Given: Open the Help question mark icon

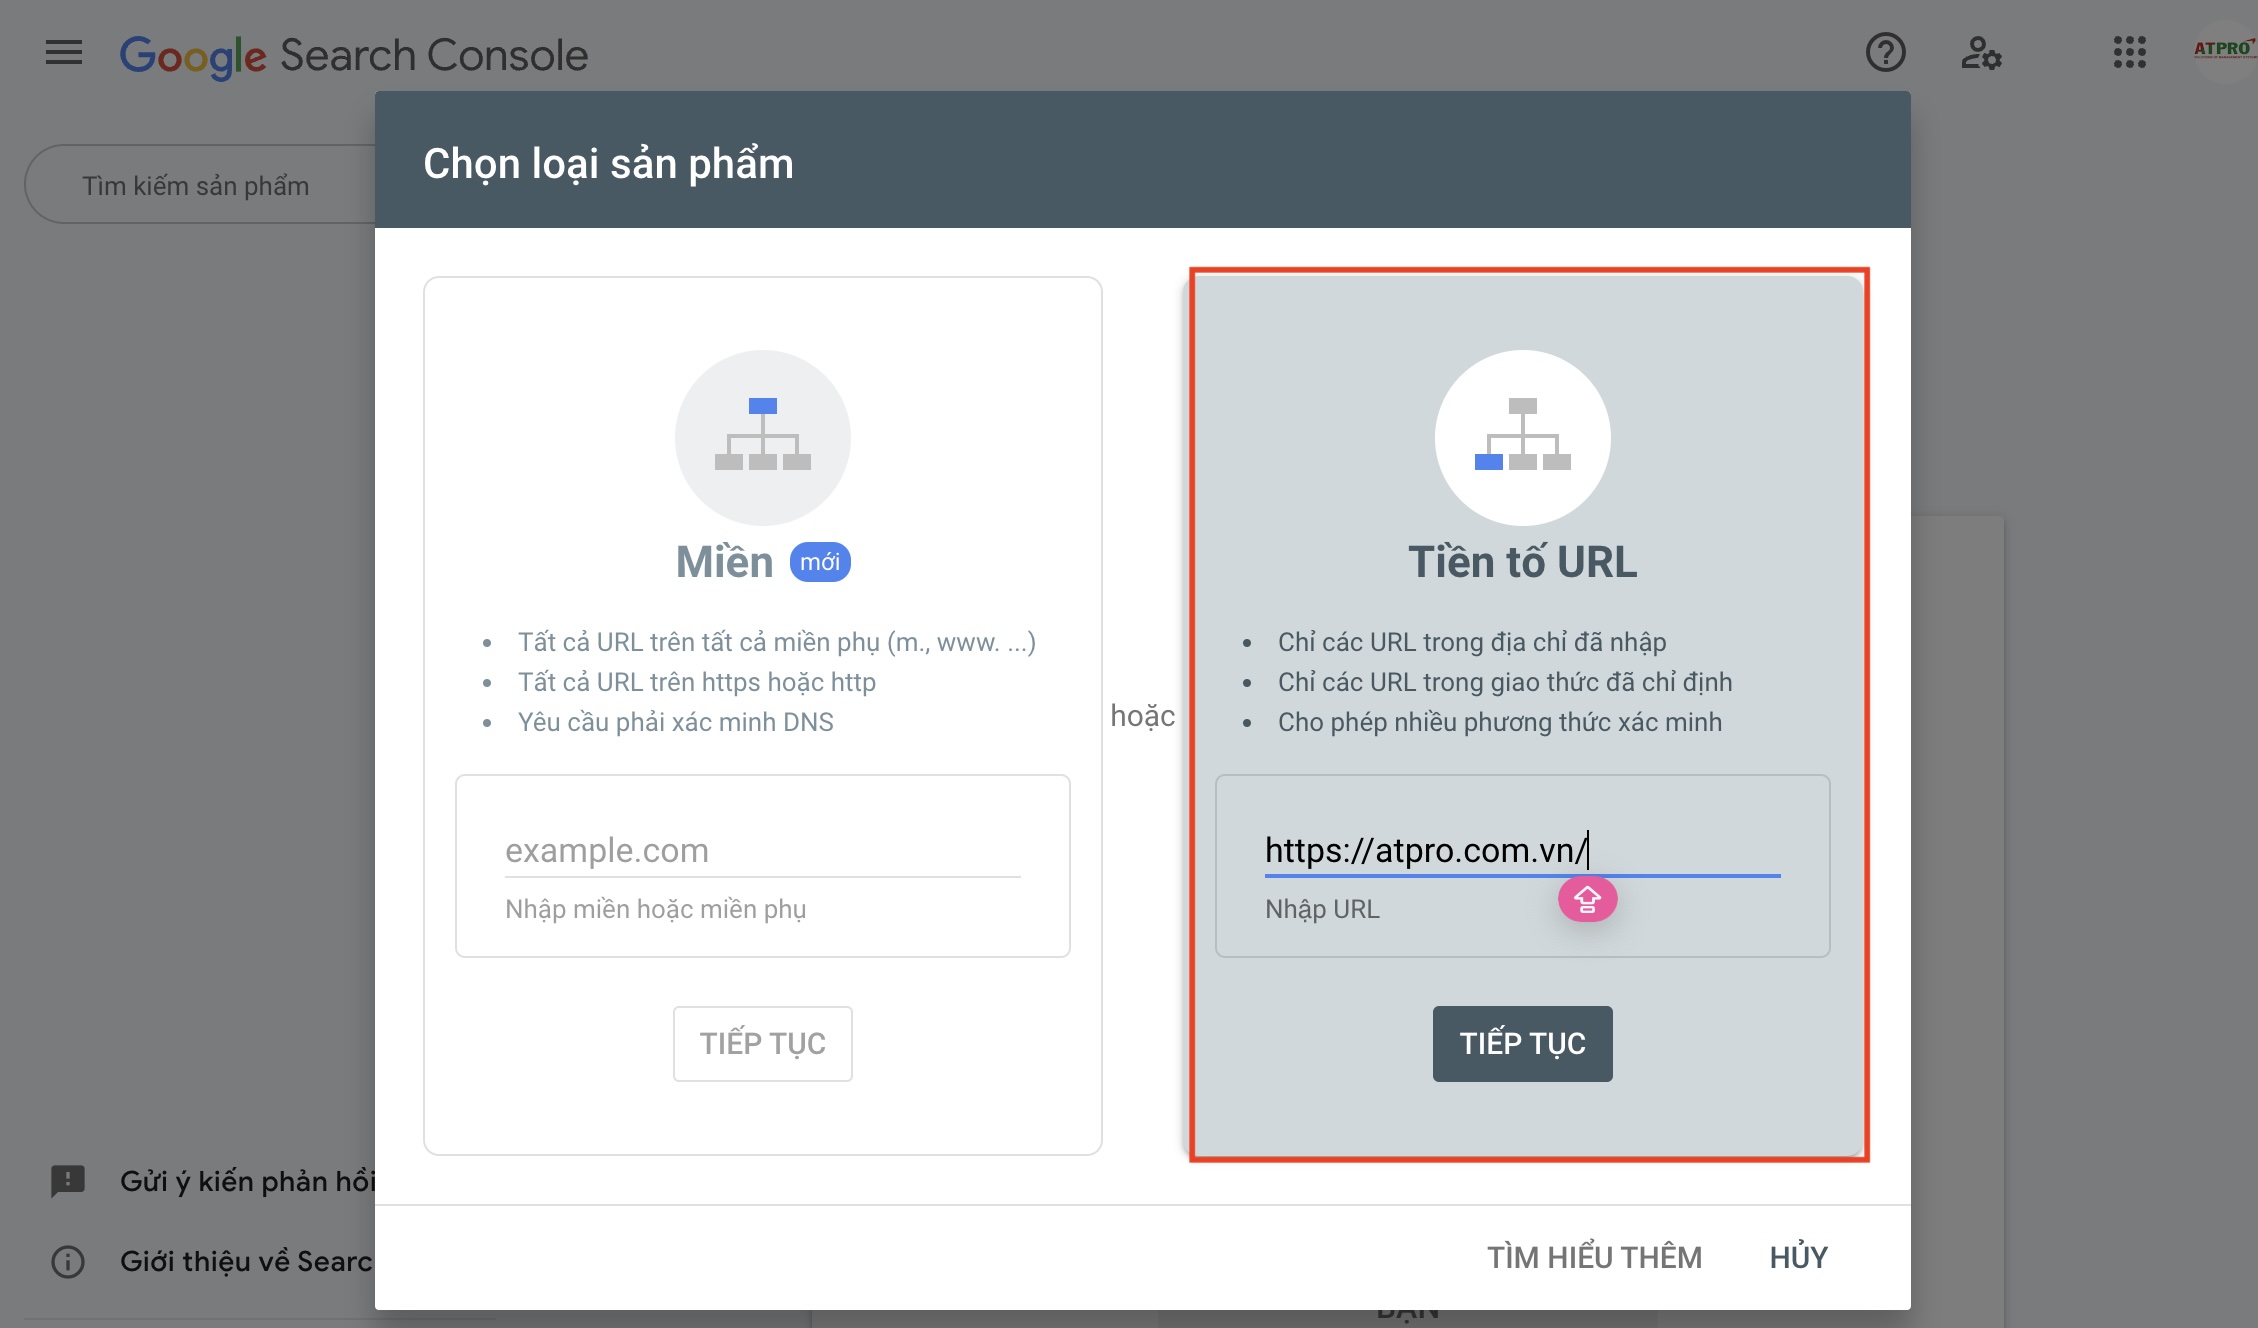Looking at the screenshot, I should [1885, 52].
